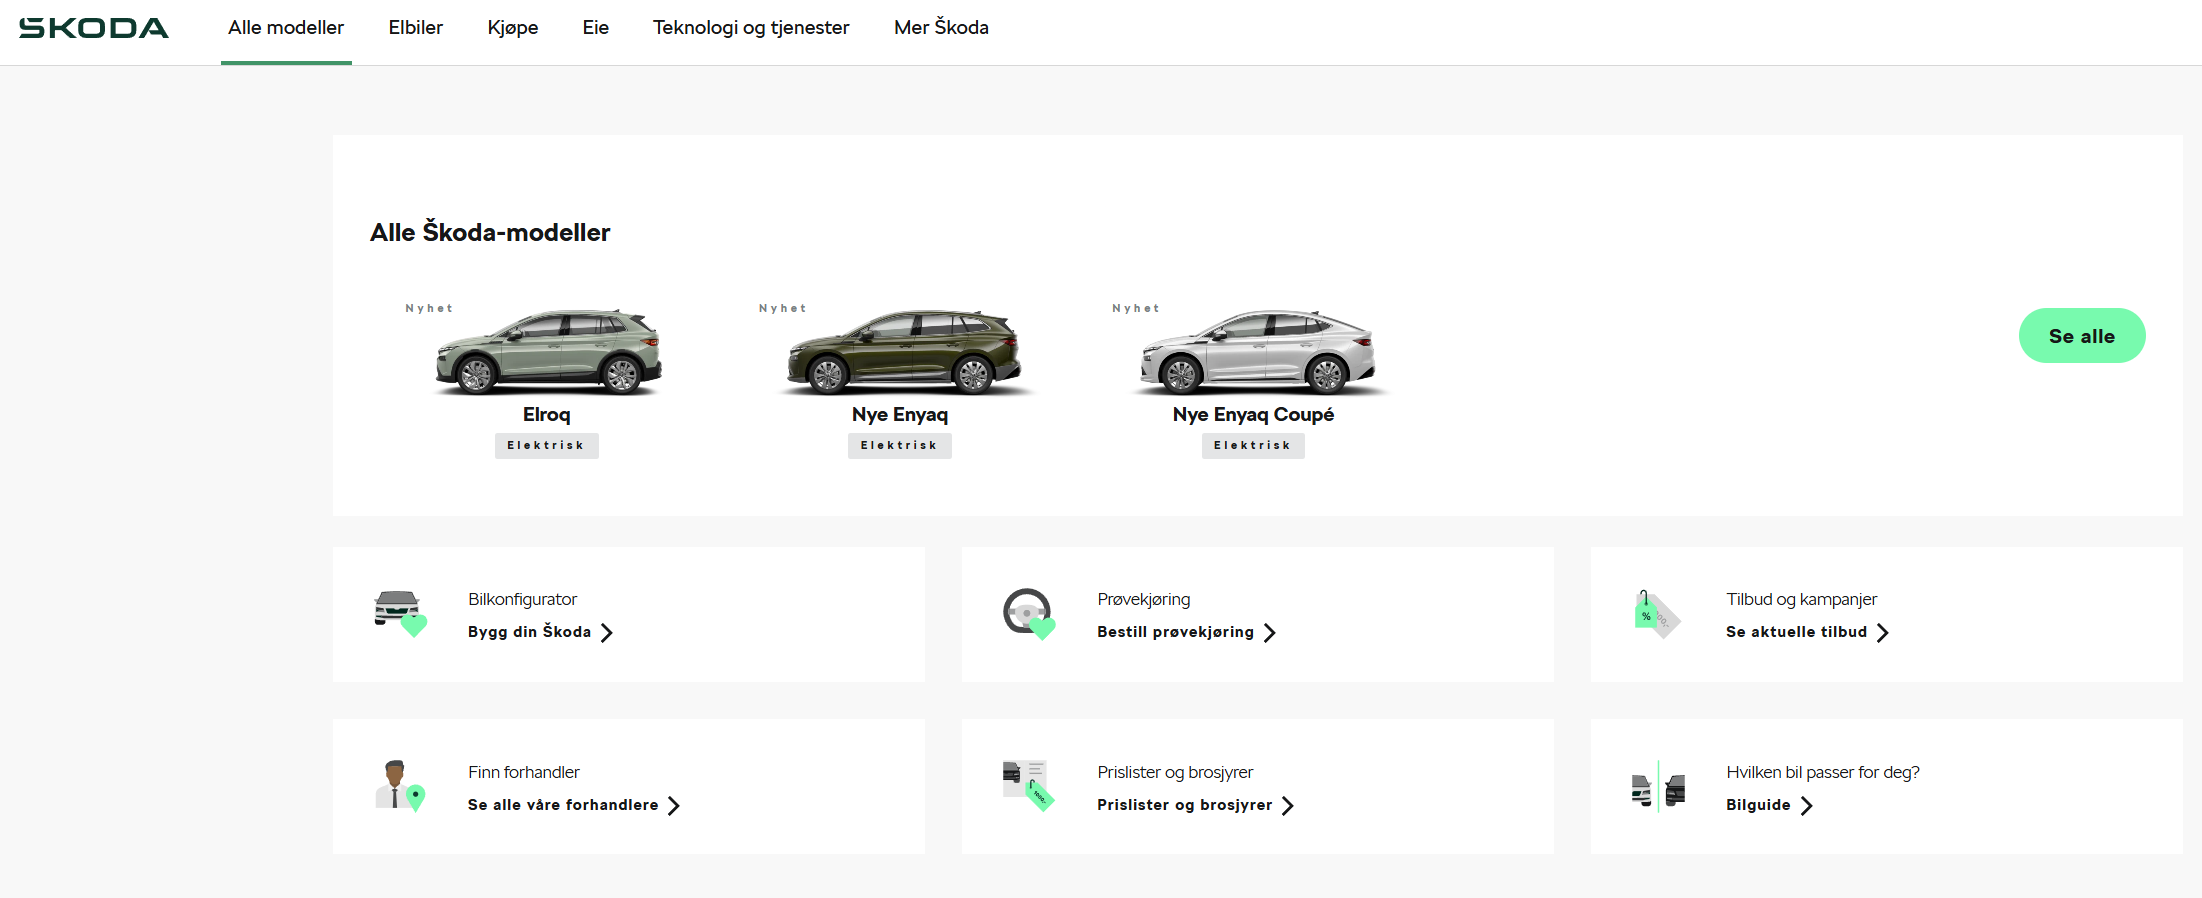Open the Se aktuelle tilbud link
Screen dimensions: 2202x898
click(x=1796, y=632)
